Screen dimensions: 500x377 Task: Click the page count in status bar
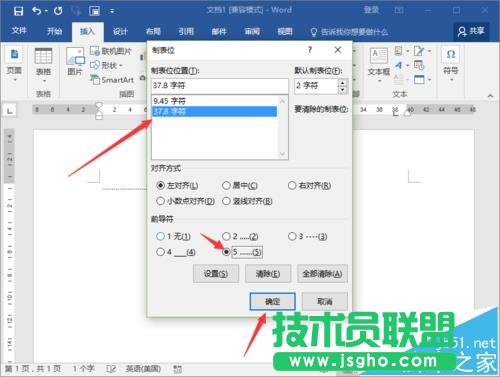(33, 369)
